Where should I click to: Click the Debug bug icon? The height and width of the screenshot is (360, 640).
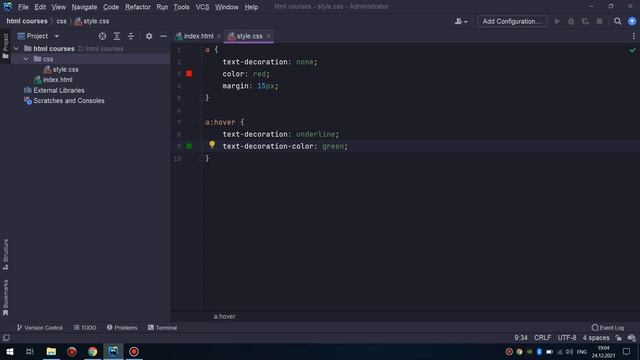point(571,21)
